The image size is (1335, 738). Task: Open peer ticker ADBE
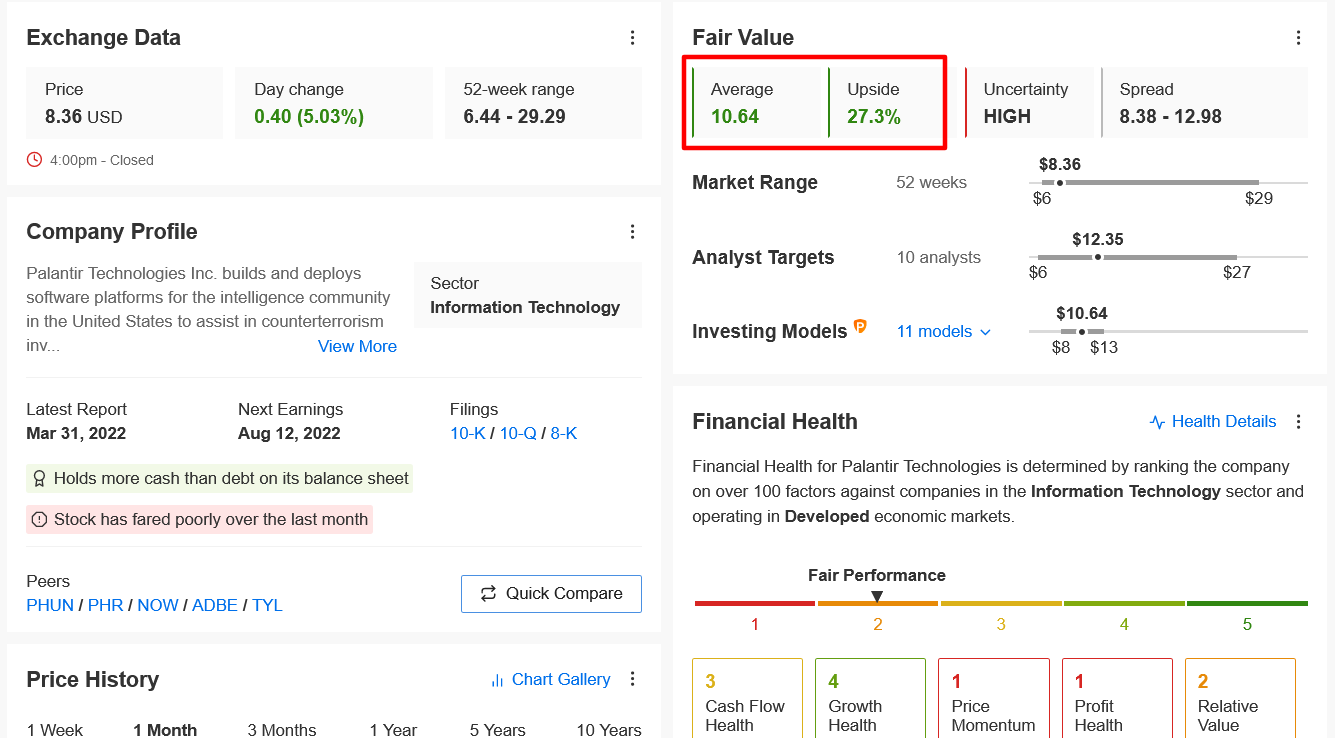tap(215, 605)
